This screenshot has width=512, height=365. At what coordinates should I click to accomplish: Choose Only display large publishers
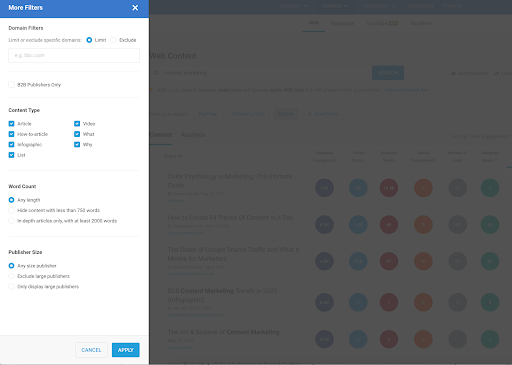11,286
